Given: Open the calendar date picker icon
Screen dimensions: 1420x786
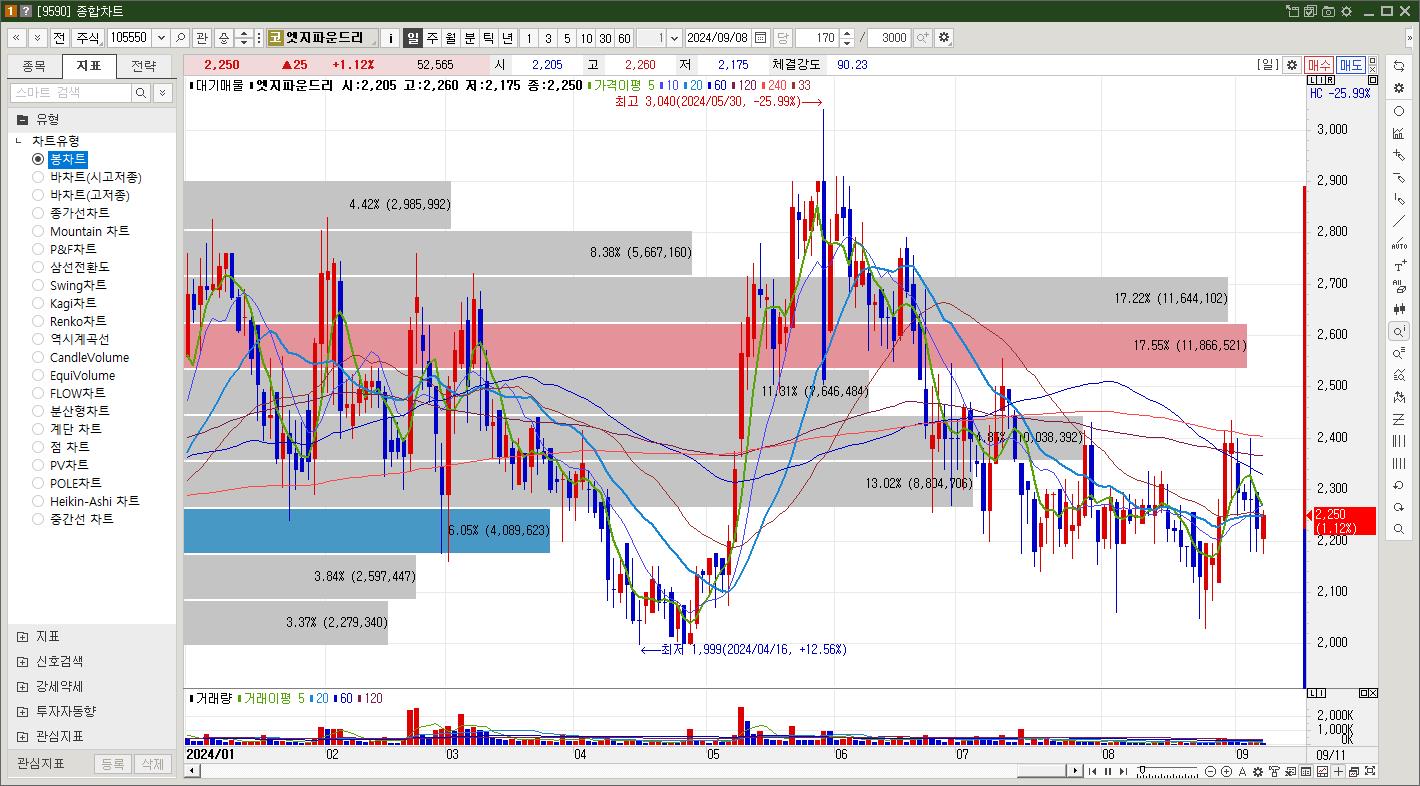Looking at the screenshot, I should tap(761, 38).
